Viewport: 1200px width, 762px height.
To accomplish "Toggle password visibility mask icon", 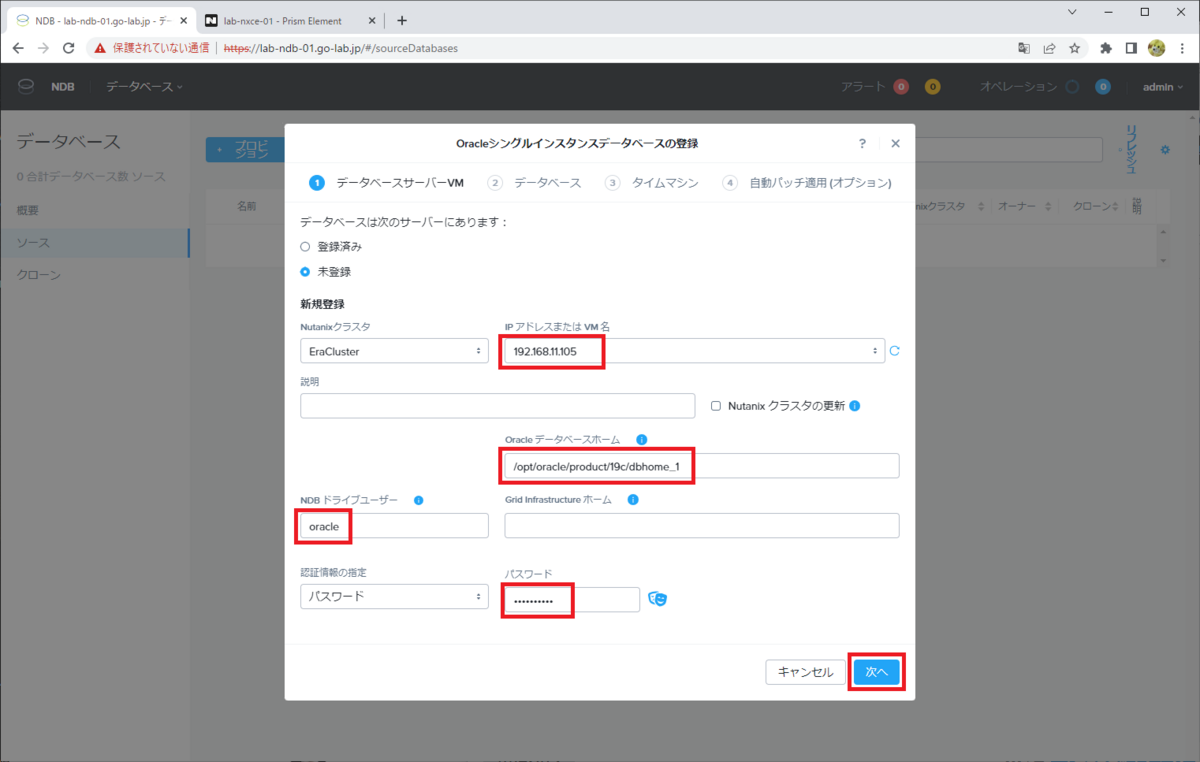I will 657,598.
